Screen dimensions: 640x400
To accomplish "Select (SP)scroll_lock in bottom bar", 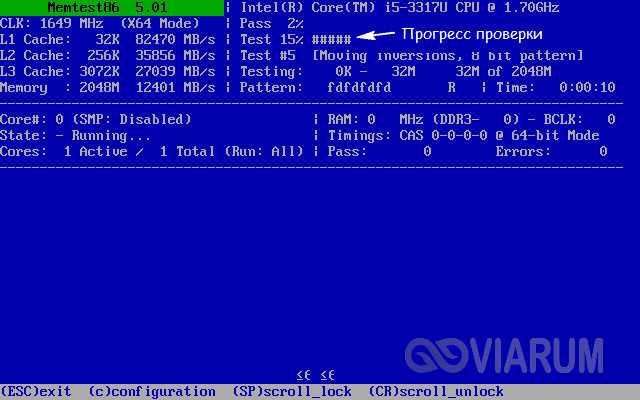I will [x=292, y=391].
